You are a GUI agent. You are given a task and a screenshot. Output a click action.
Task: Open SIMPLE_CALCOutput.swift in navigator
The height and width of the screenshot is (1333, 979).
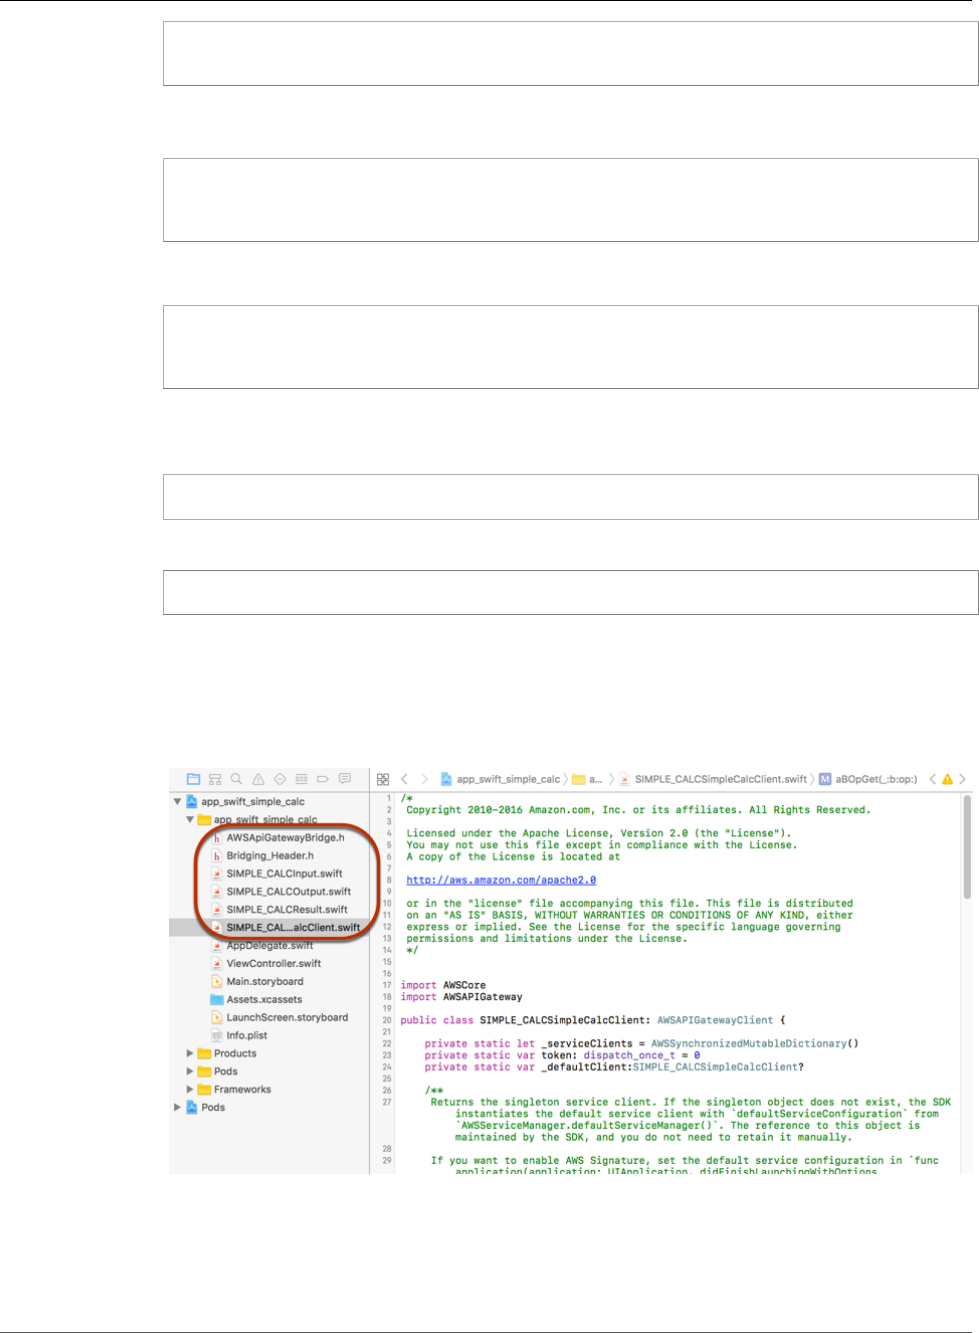tap(281, 892)
